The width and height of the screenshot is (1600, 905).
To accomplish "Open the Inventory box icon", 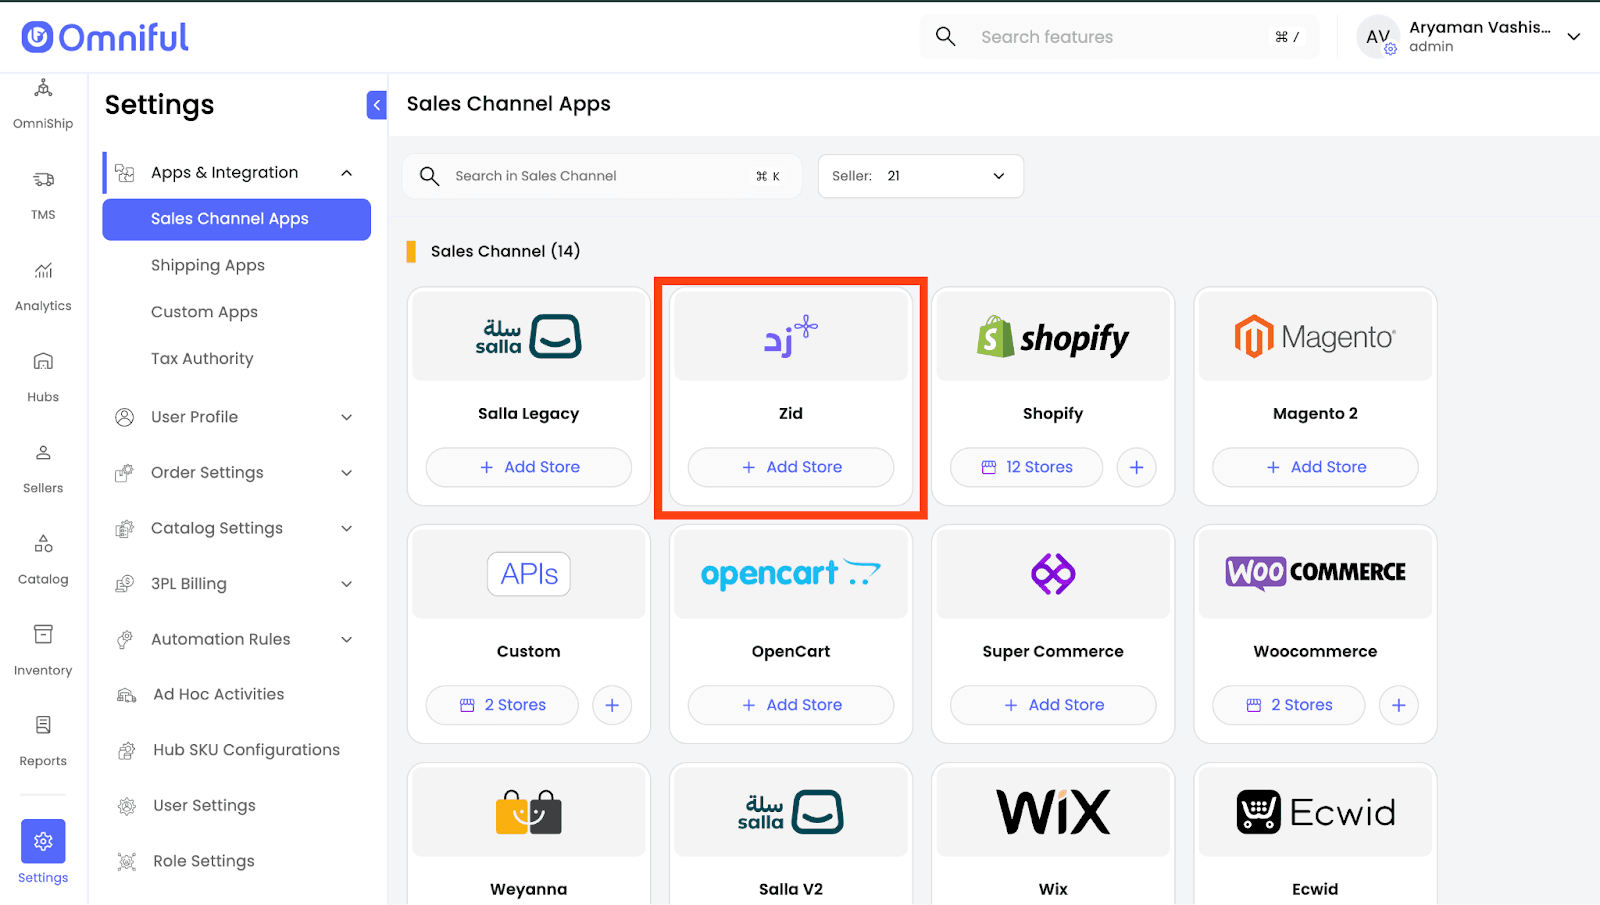I will [x=43, y=636].
